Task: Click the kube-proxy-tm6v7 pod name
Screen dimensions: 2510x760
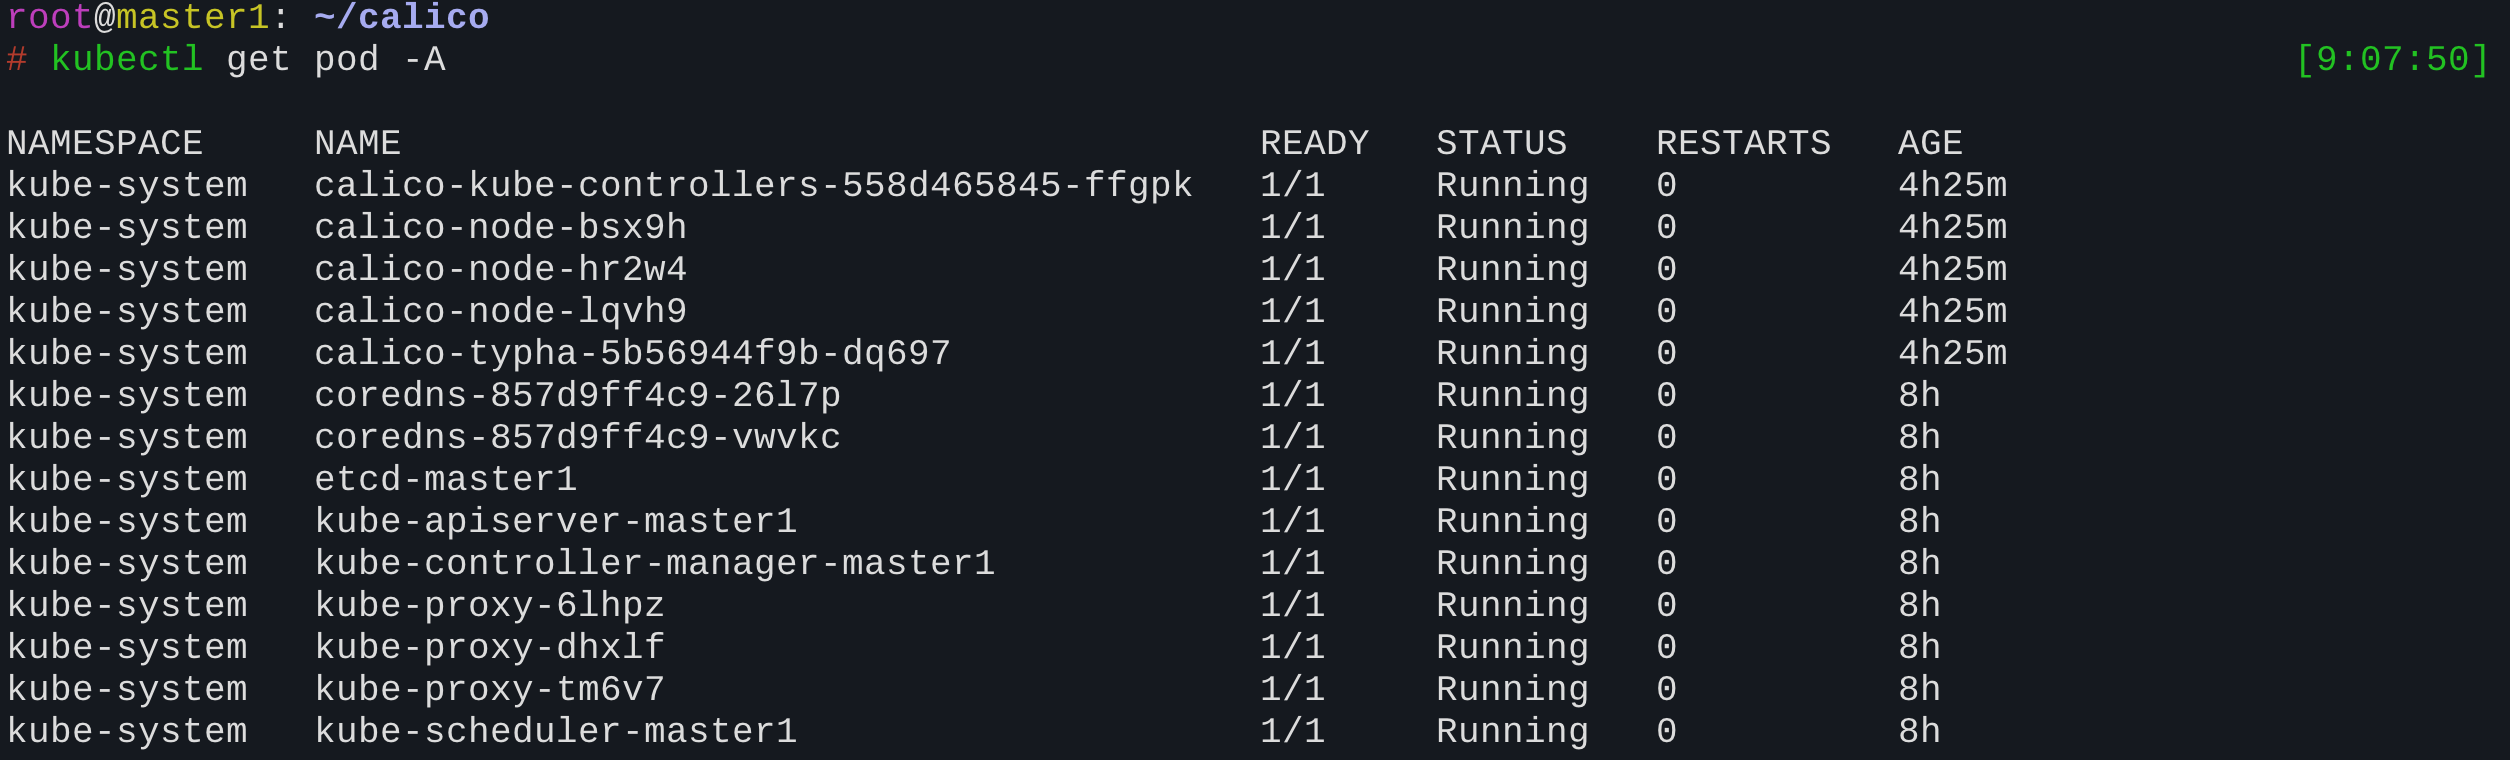Action: [x=489, y=690]
